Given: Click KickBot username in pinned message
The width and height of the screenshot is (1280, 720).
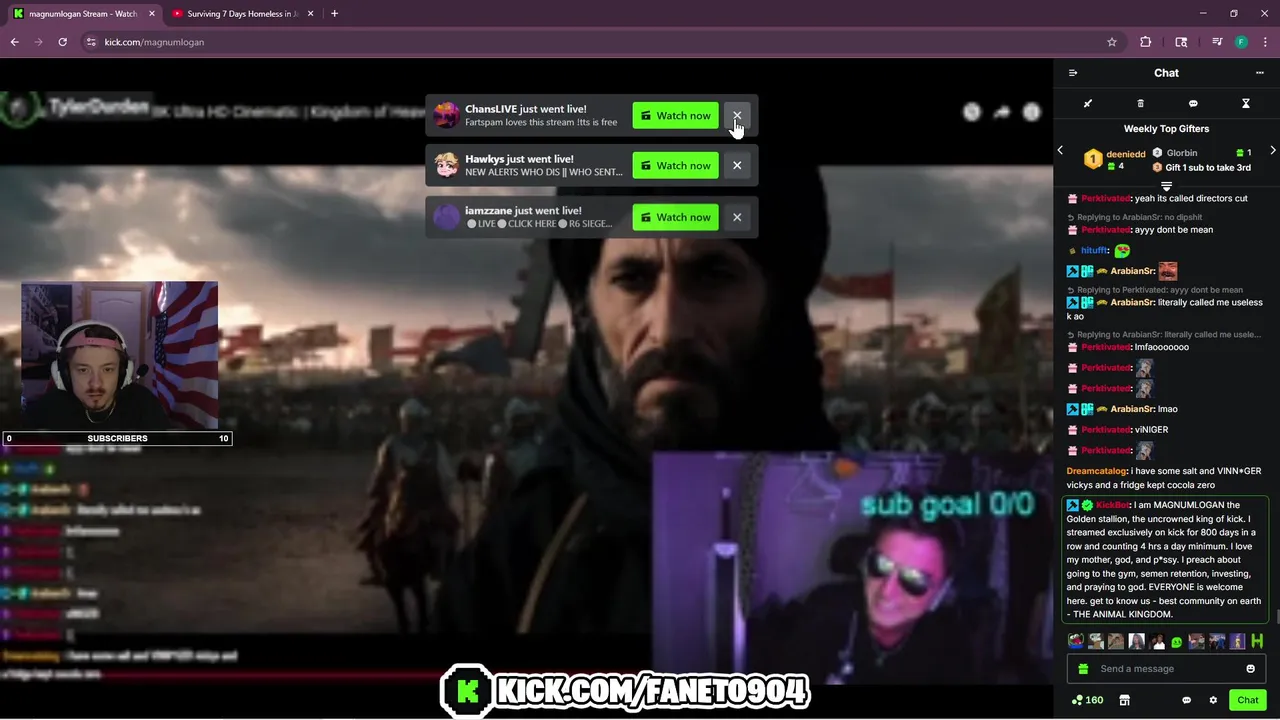Looking at the screenshot, I should [1111, 505].
